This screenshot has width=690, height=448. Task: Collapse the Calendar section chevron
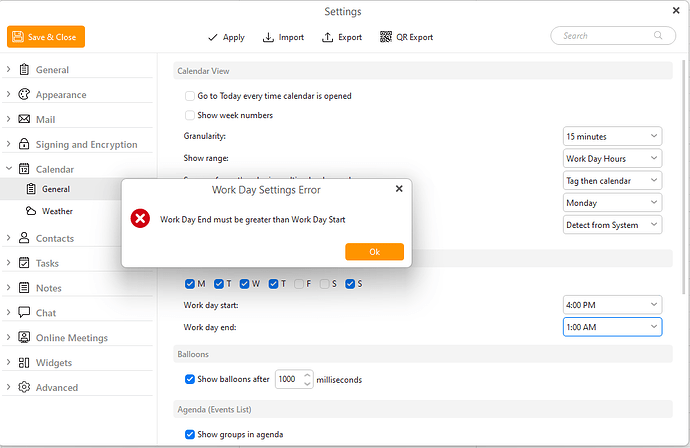pos(8,169)
